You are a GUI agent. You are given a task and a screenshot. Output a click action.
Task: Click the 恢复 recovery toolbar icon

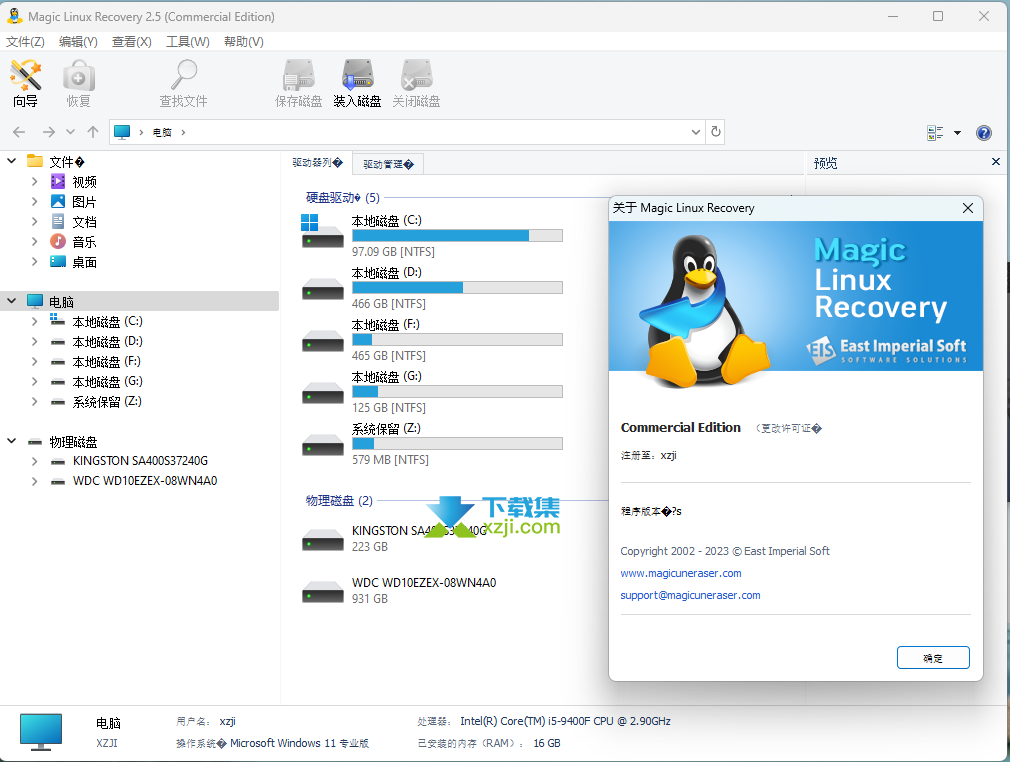coord(79,83)
